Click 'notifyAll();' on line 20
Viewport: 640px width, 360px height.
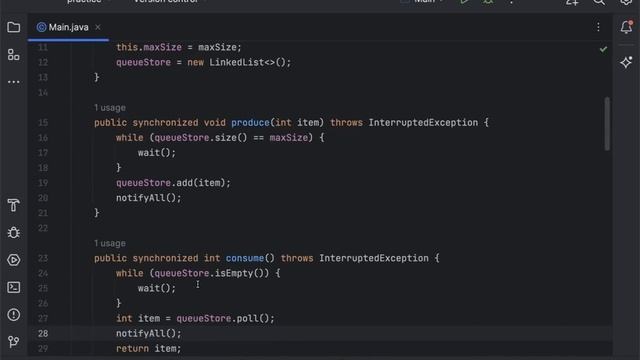(149, 198)
